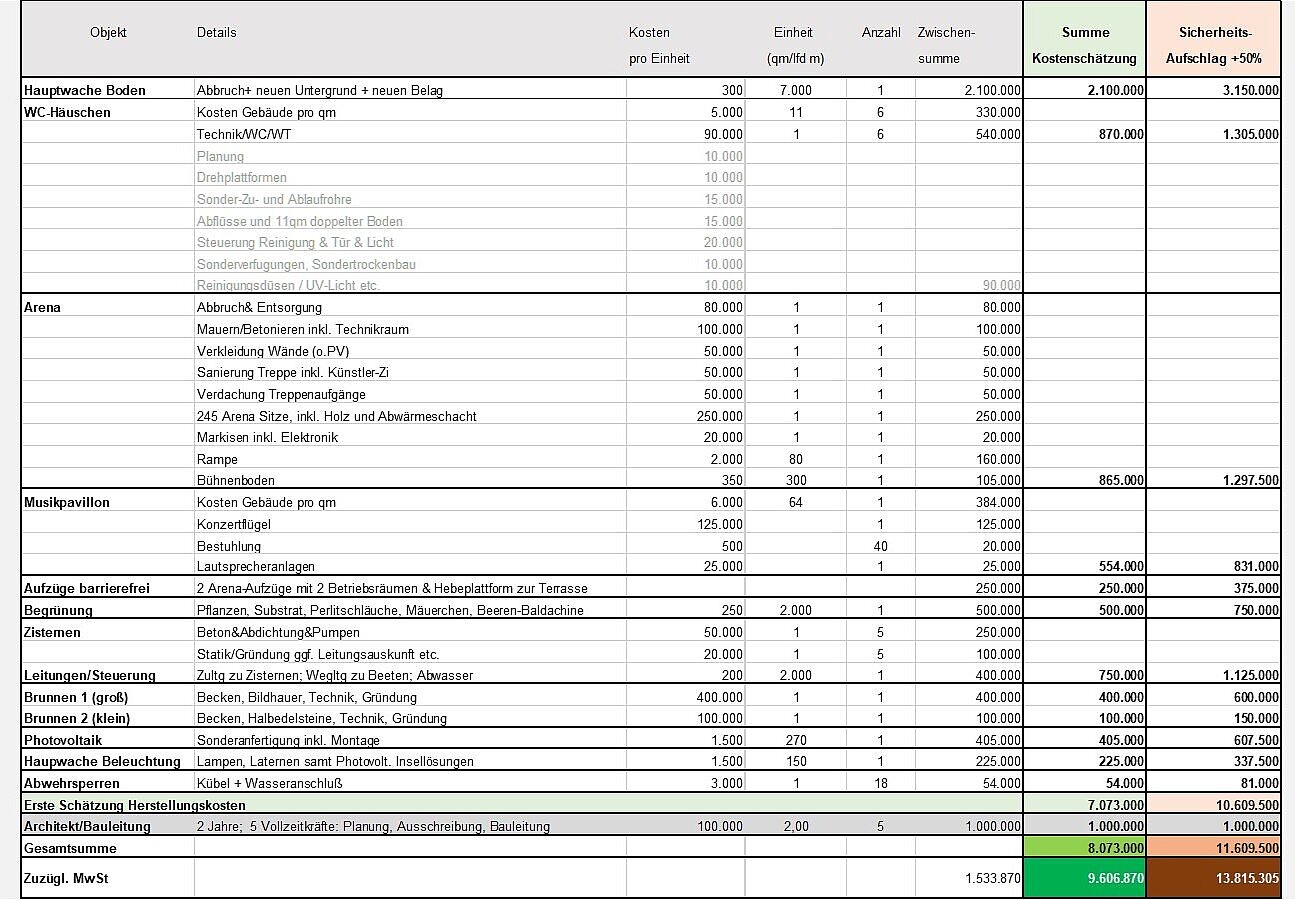The width and height of the screenshot is (1295, 900).
Task: Select 'Erste Schätzung Herstellungskosten' row label
Action: (135, 805)
